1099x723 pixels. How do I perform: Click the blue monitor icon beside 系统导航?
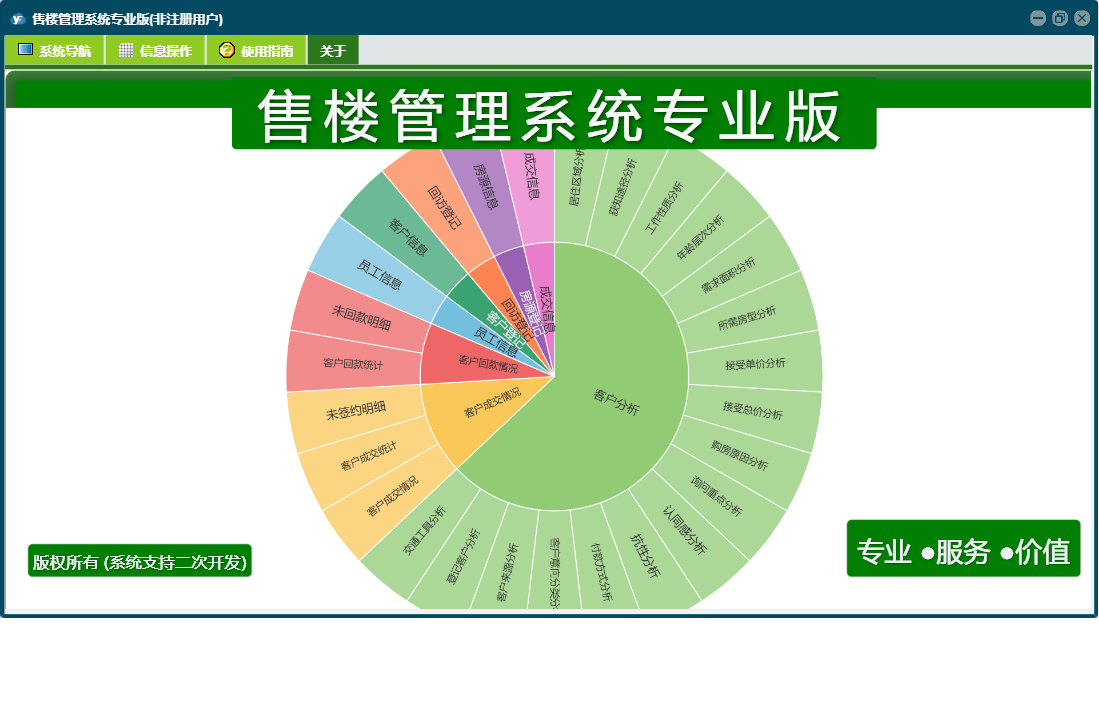25,49
